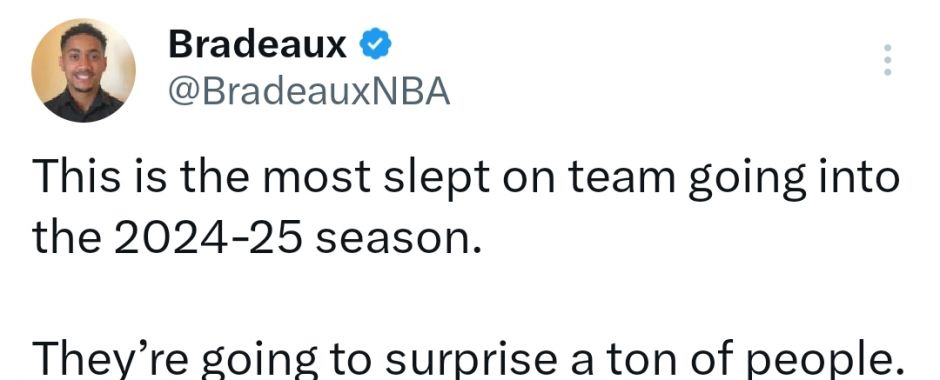Screen dimensions: 940x380
Task: Click the text '2024-25' in the tweet
Action: point(206,238)
